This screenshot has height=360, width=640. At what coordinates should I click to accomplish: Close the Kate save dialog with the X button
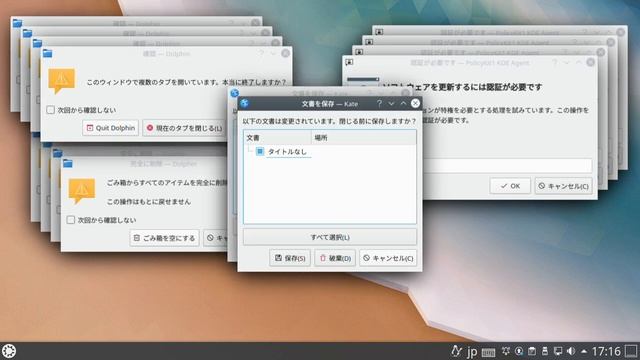tap(415, 103)
